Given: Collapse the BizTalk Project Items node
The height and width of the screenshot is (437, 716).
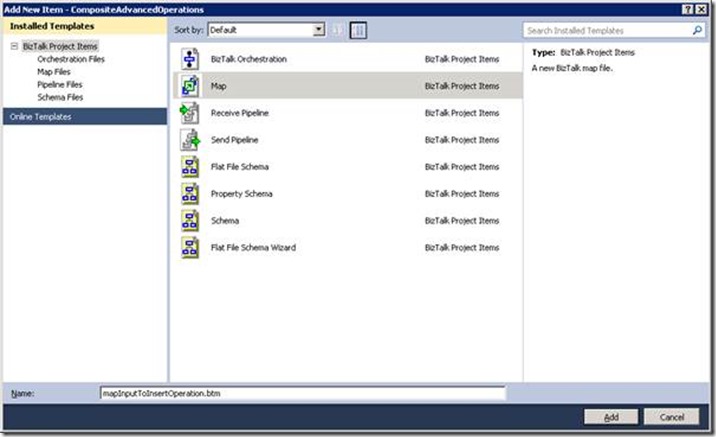Looking at the screenshot, I should point(14,46).
